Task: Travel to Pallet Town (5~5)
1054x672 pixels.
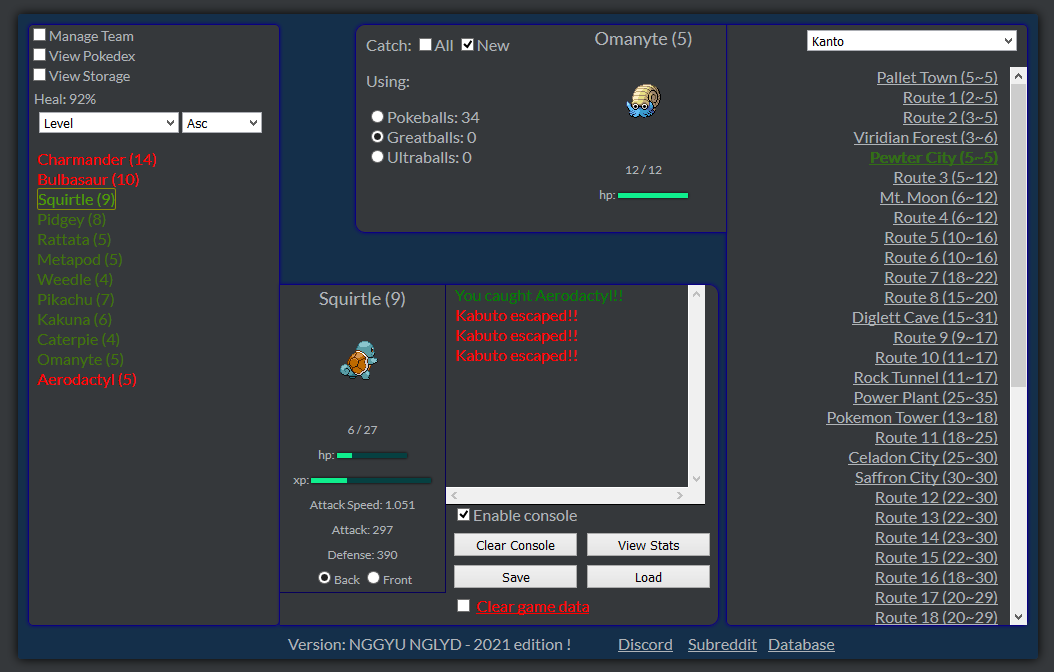Action: pyautogui.click(x=937, y=77)
